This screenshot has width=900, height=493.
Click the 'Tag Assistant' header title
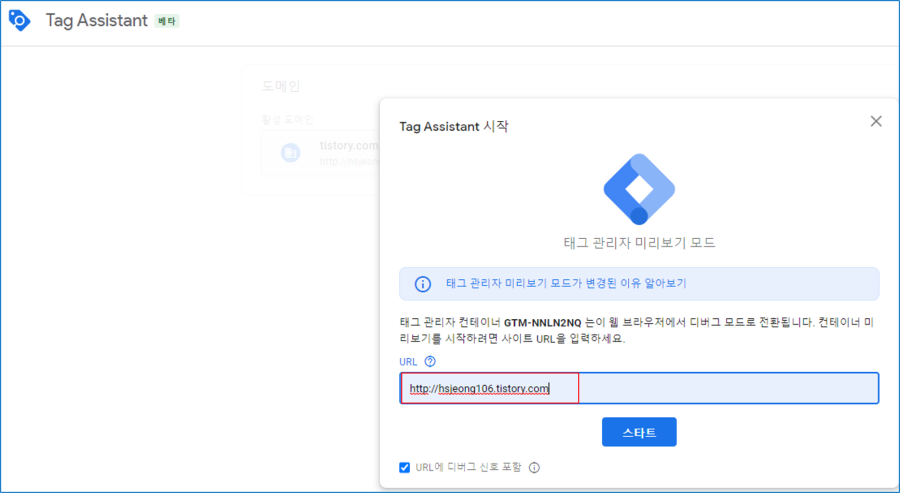click(x=96, y=21)
